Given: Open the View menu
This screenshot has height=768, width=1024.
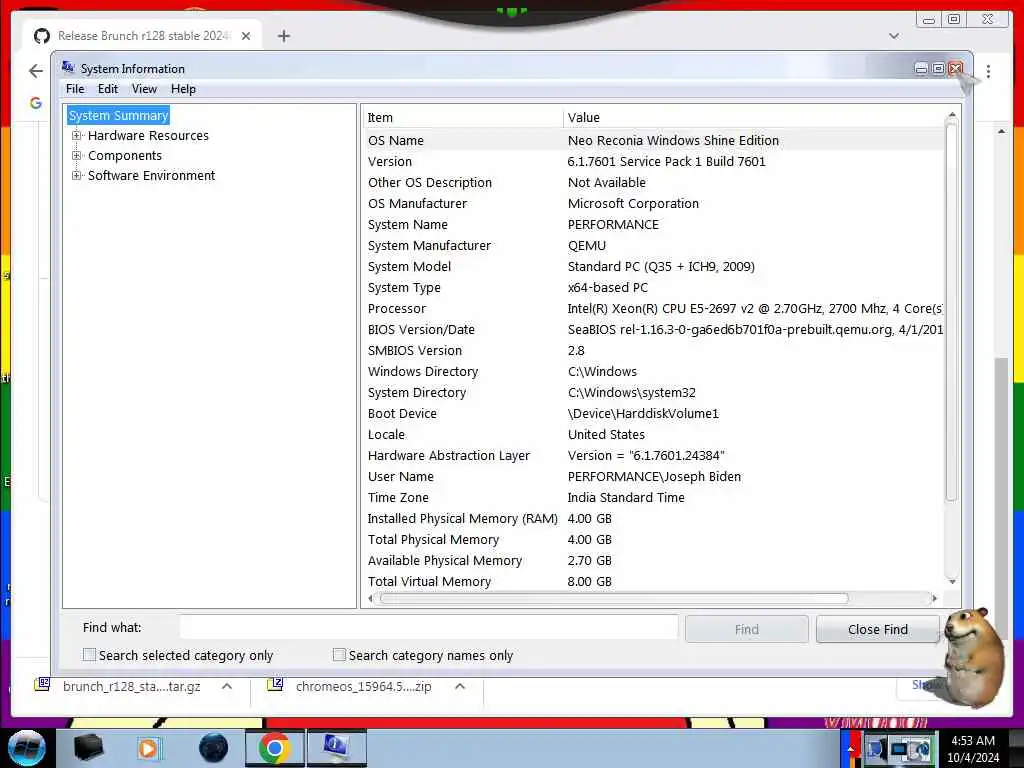Looking at the screenshot, I should (144, 89).
